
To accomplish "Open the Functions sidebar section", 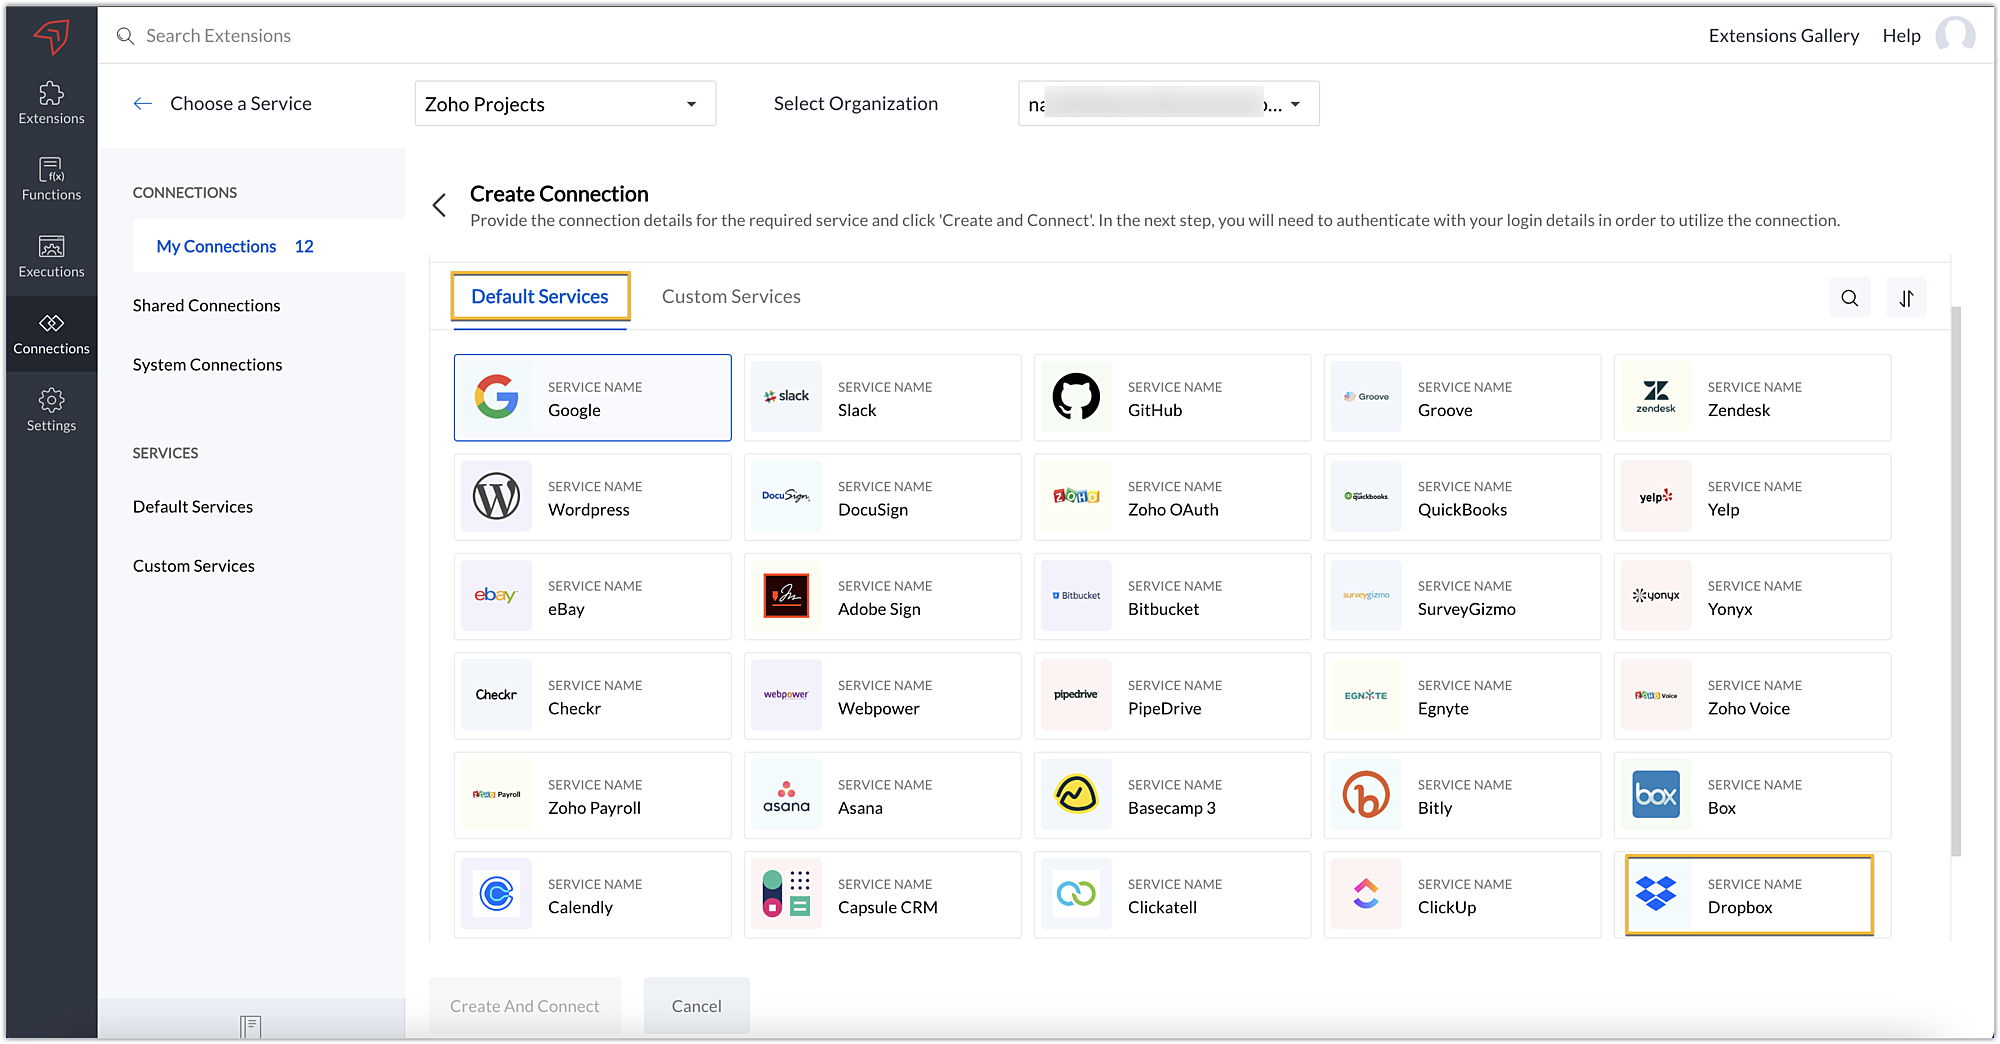I will click(x=51, y=180).
